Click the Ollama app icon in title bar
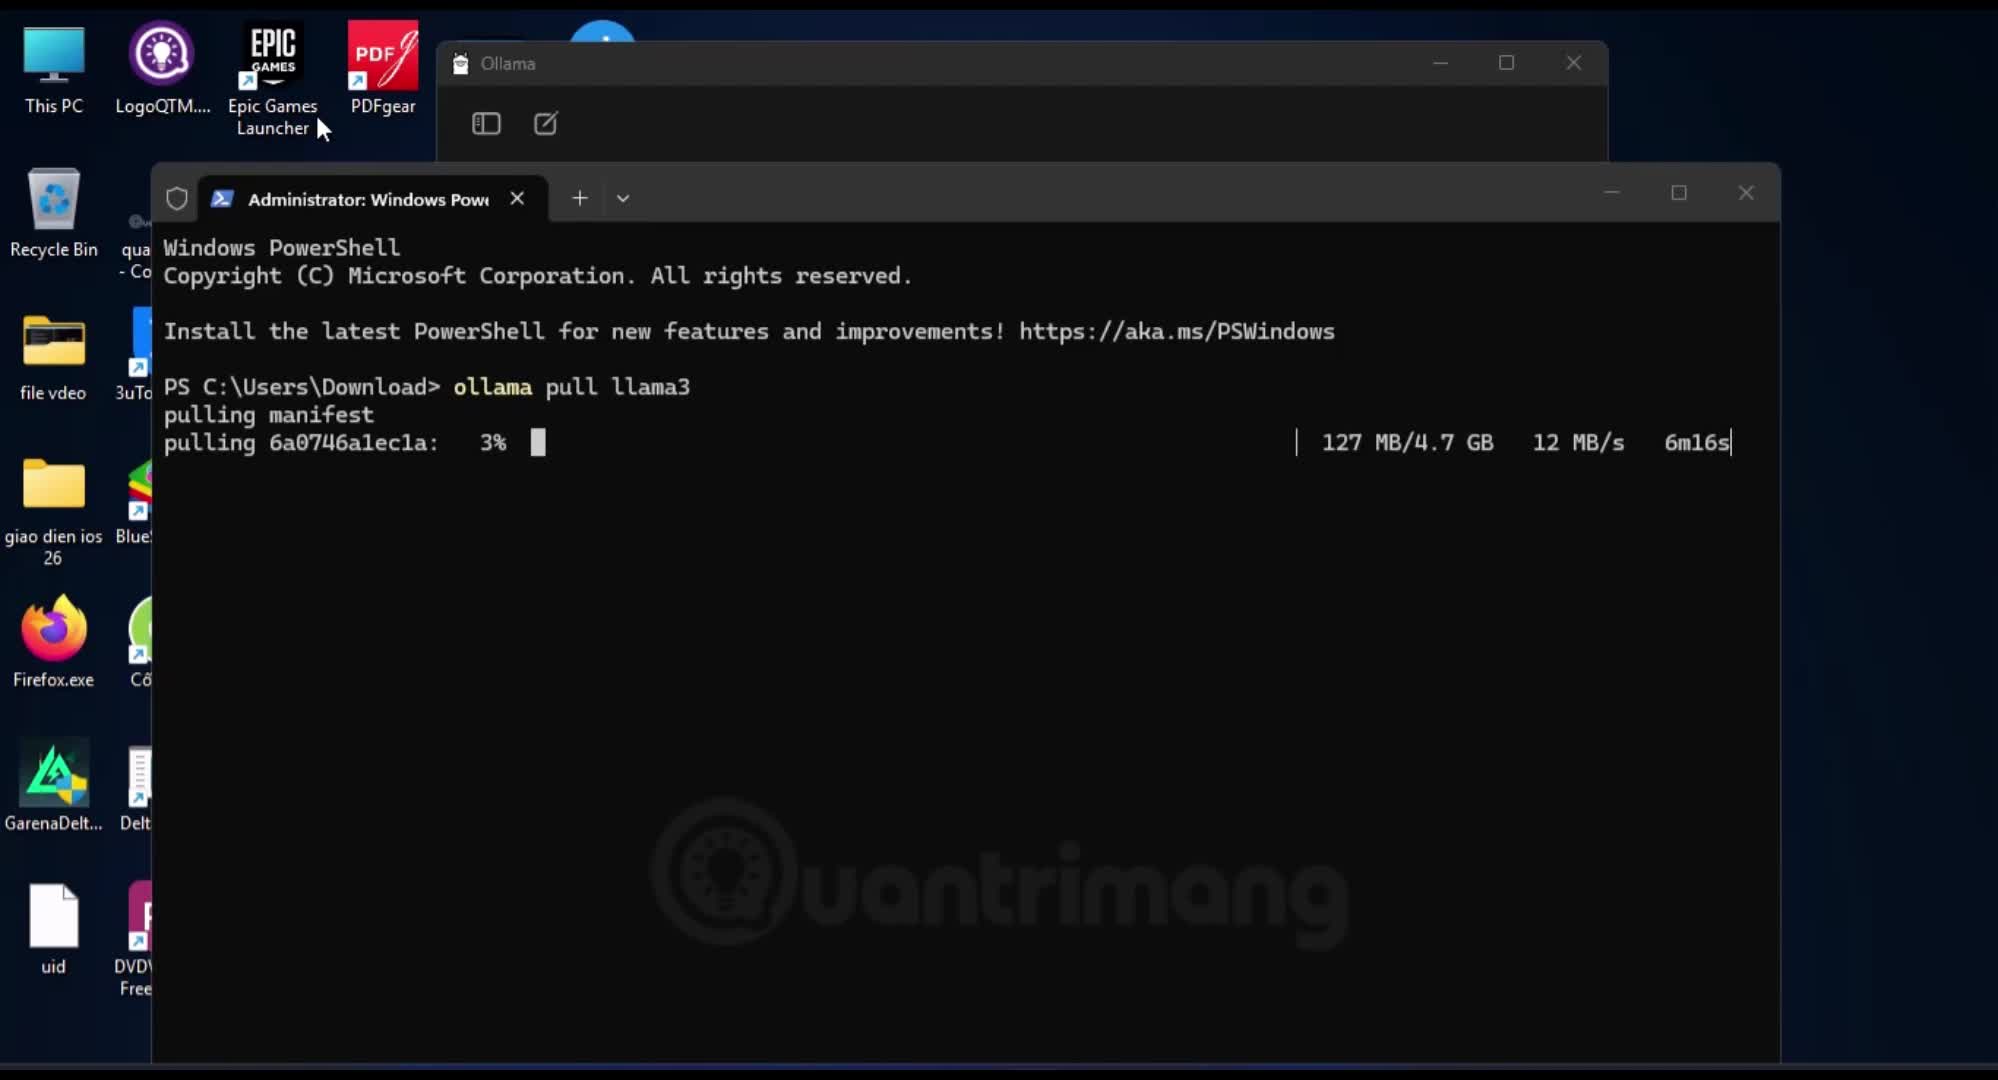The image size is (1998, 1080). point(460,63)
